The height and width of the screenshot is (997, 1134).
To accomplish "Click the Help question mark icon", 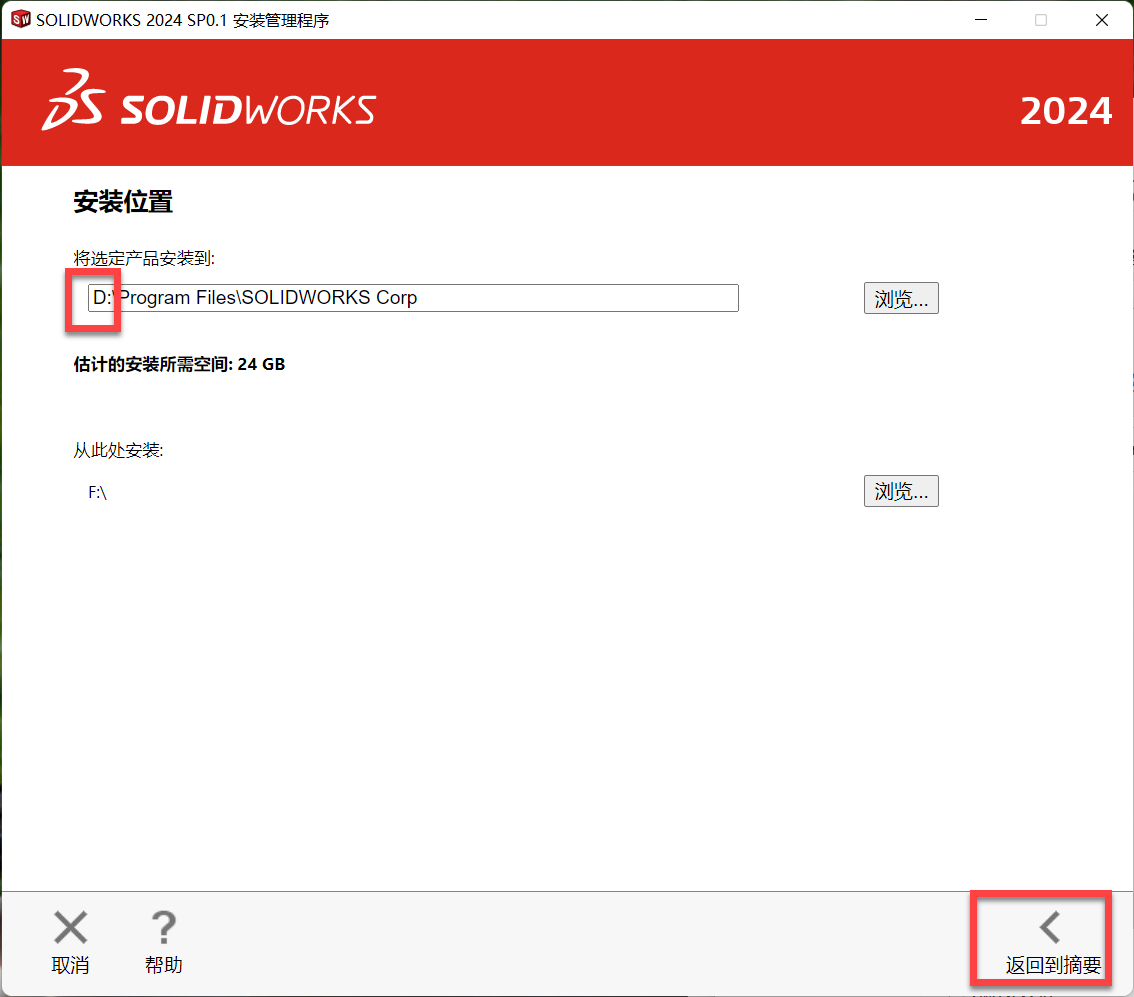I will 163,927.
